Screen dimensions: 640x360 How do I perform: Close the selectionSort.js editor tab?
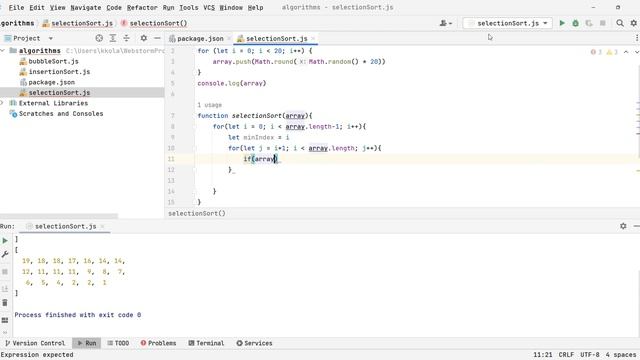point(313,38)
